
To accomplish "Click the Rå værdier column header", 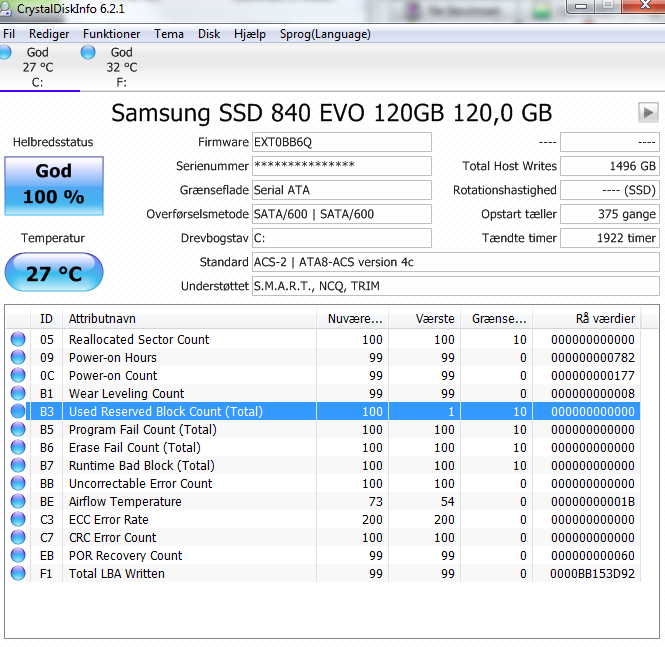I will pos(587,318).
